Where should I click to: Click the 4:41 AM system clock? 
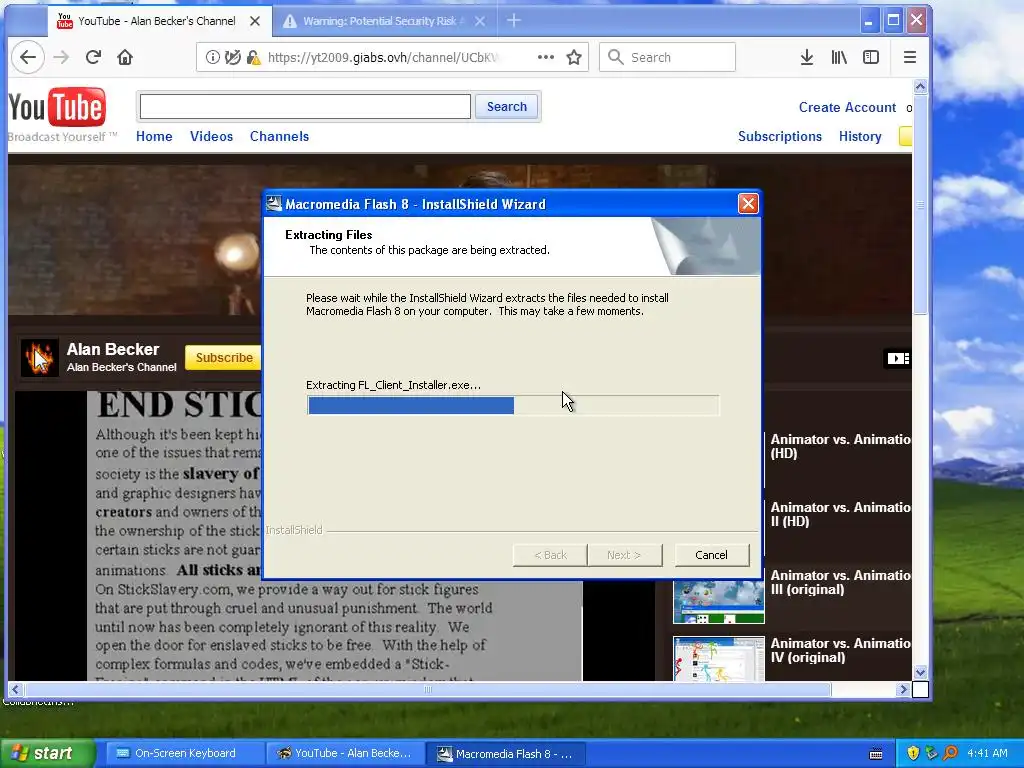[987, 753]
